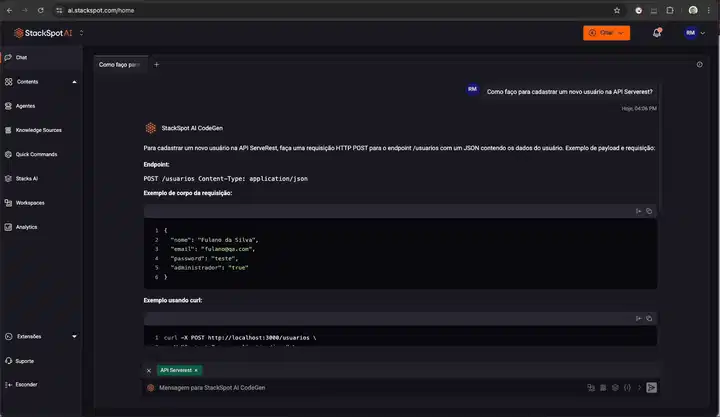Open the RM user profile menu
This screenshot has width=720, height=417.
click(x=694, y=33)
